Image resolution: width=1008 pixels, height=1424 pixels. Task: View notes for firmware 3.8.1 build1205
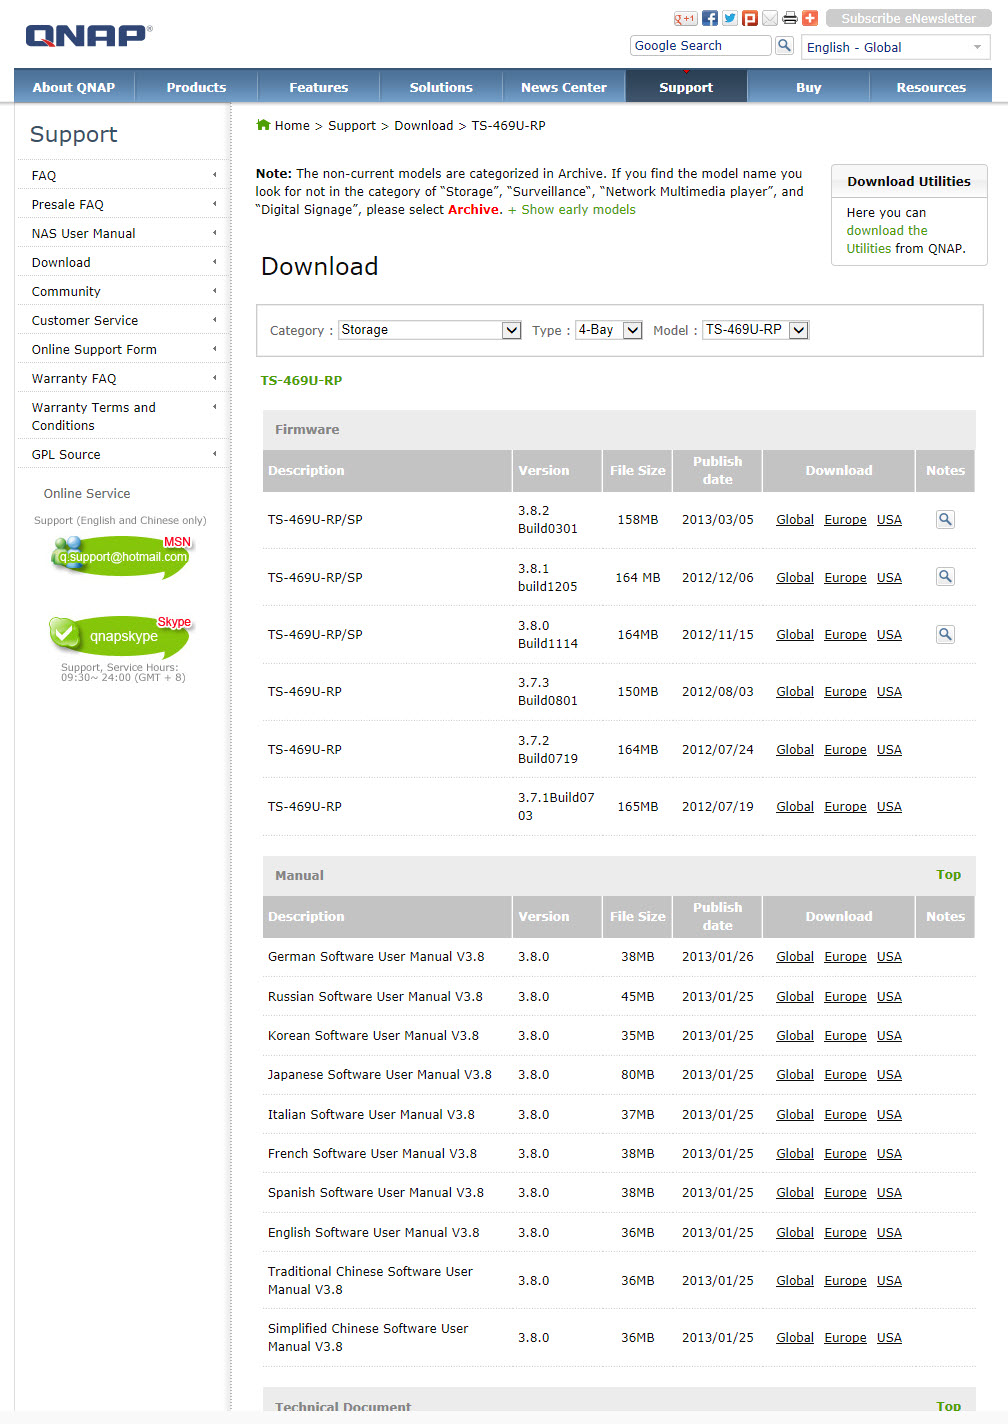(x=945, y=577)
